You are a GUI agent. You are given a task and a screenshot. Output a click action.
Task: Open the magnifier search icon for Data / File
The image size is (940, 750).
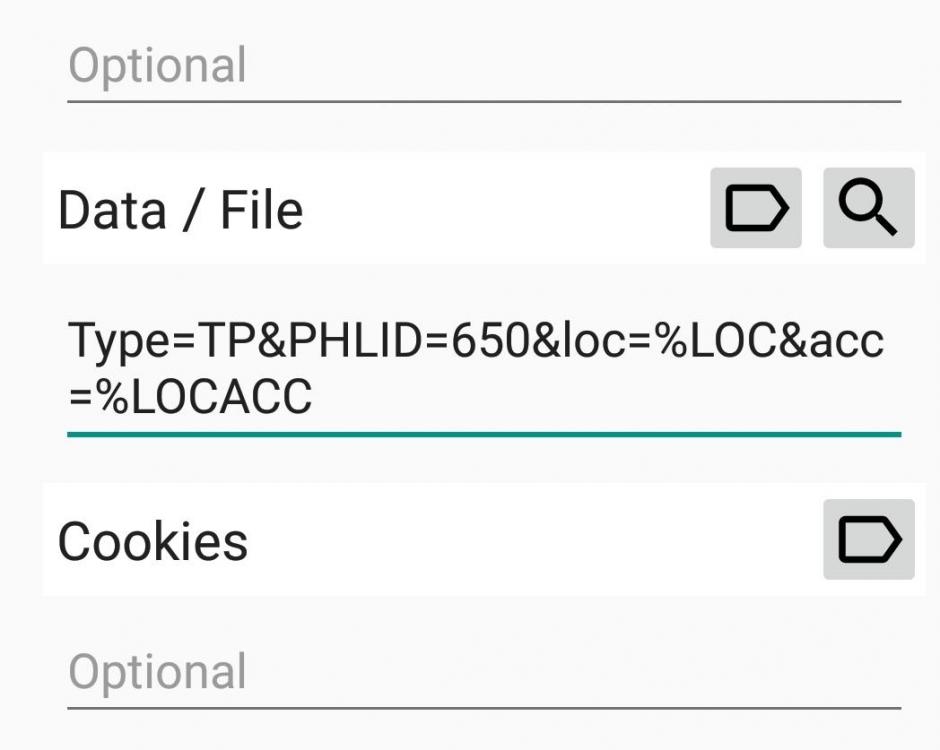(x=868, y=208)
